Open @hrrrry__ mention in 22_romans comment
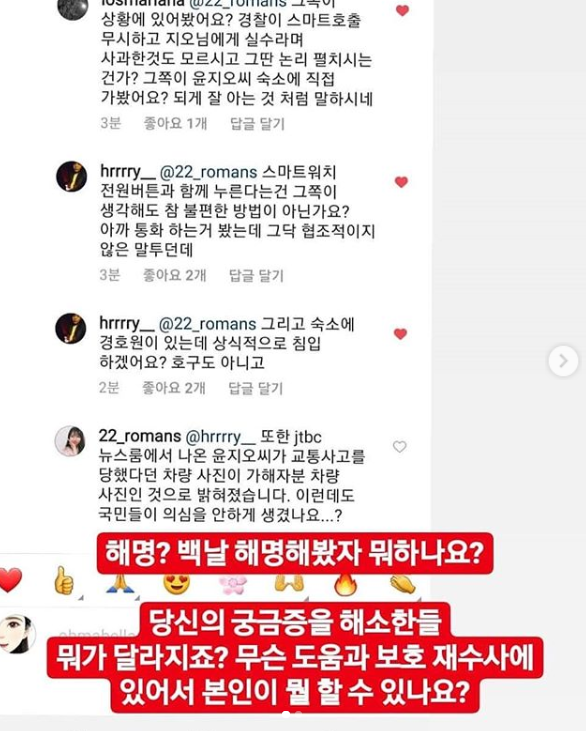The image size is (586, 731). click(220, 437)
